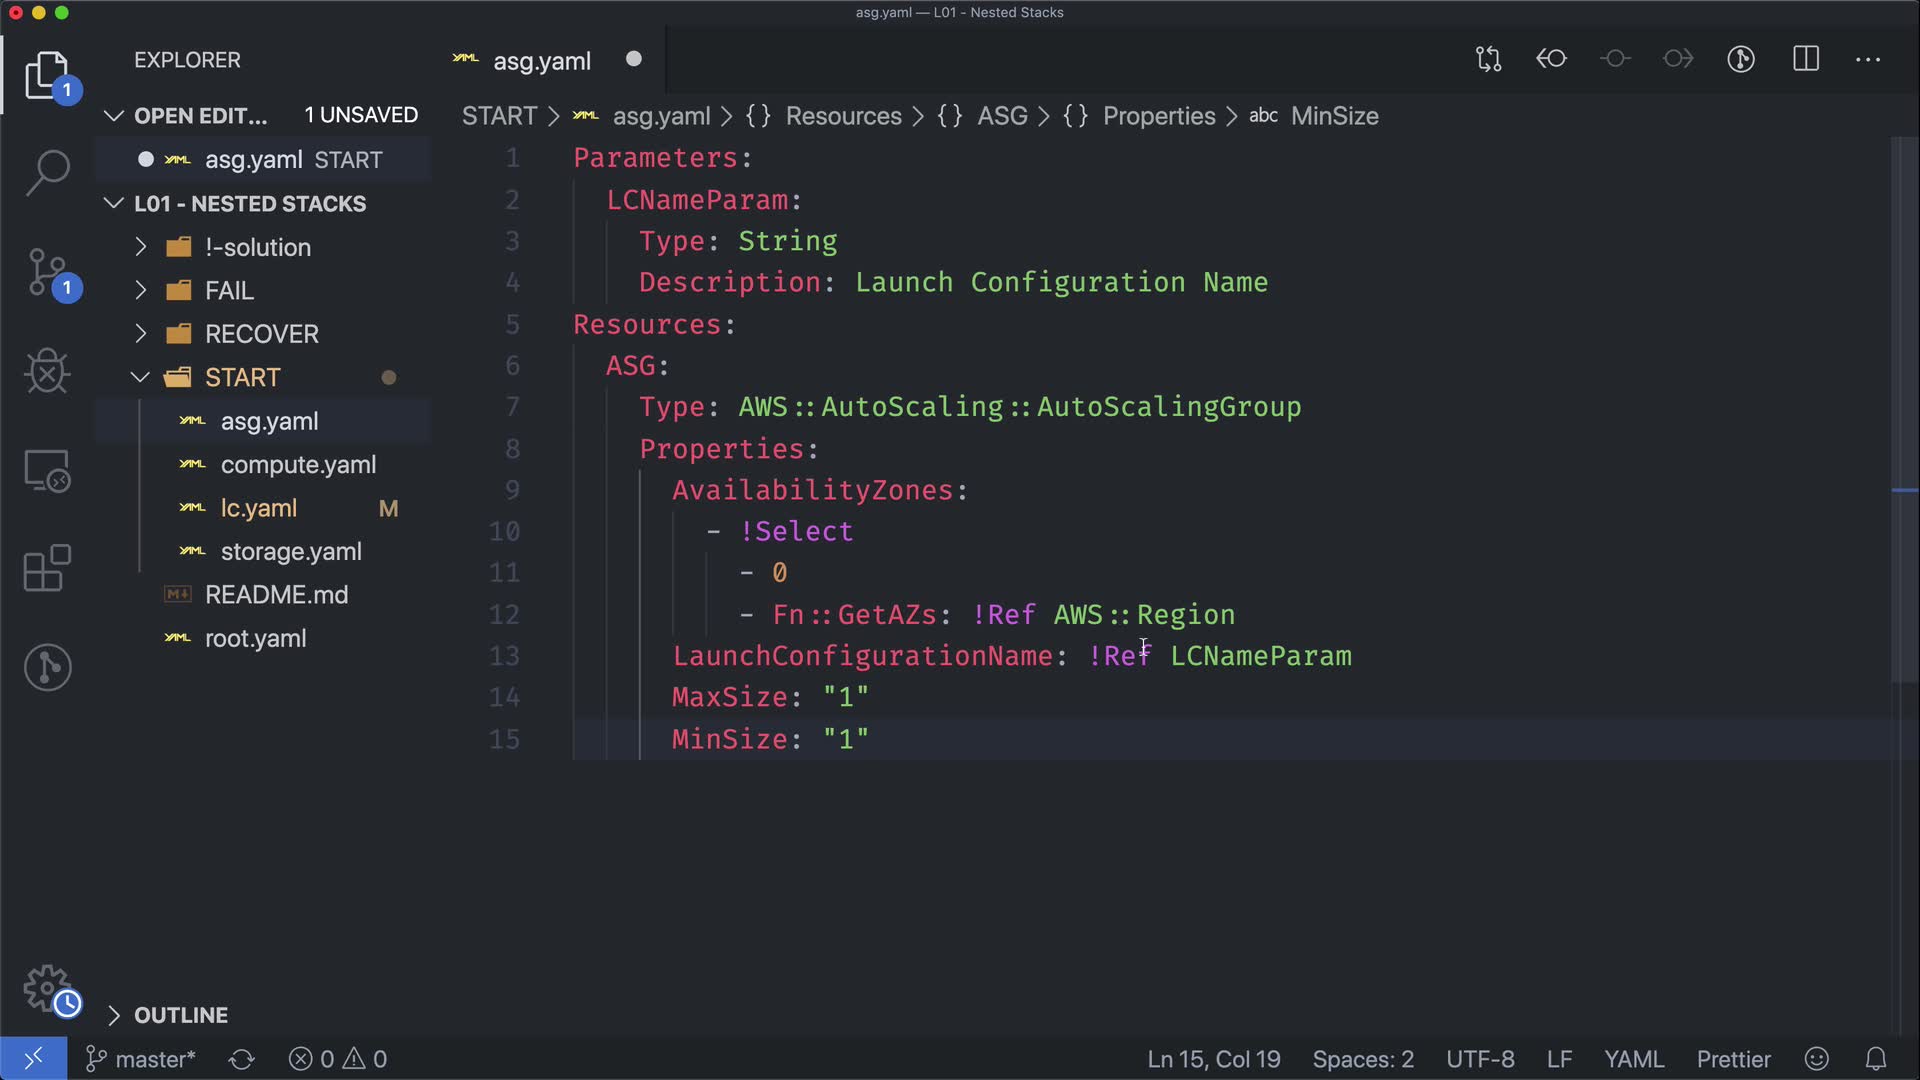Expand the !-solution folder
1920x1080 pixels.
point(258,247)
